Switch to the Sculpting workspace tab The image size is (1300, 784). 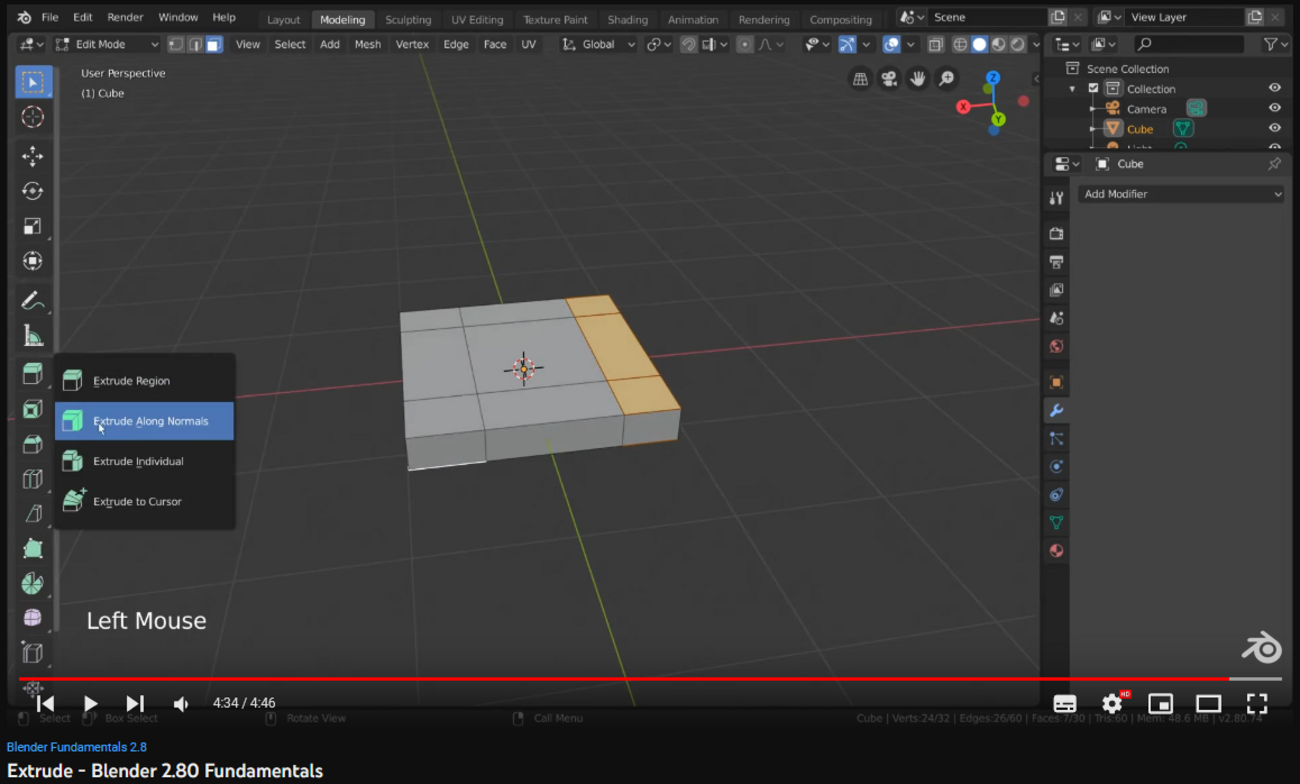[408, 19]
